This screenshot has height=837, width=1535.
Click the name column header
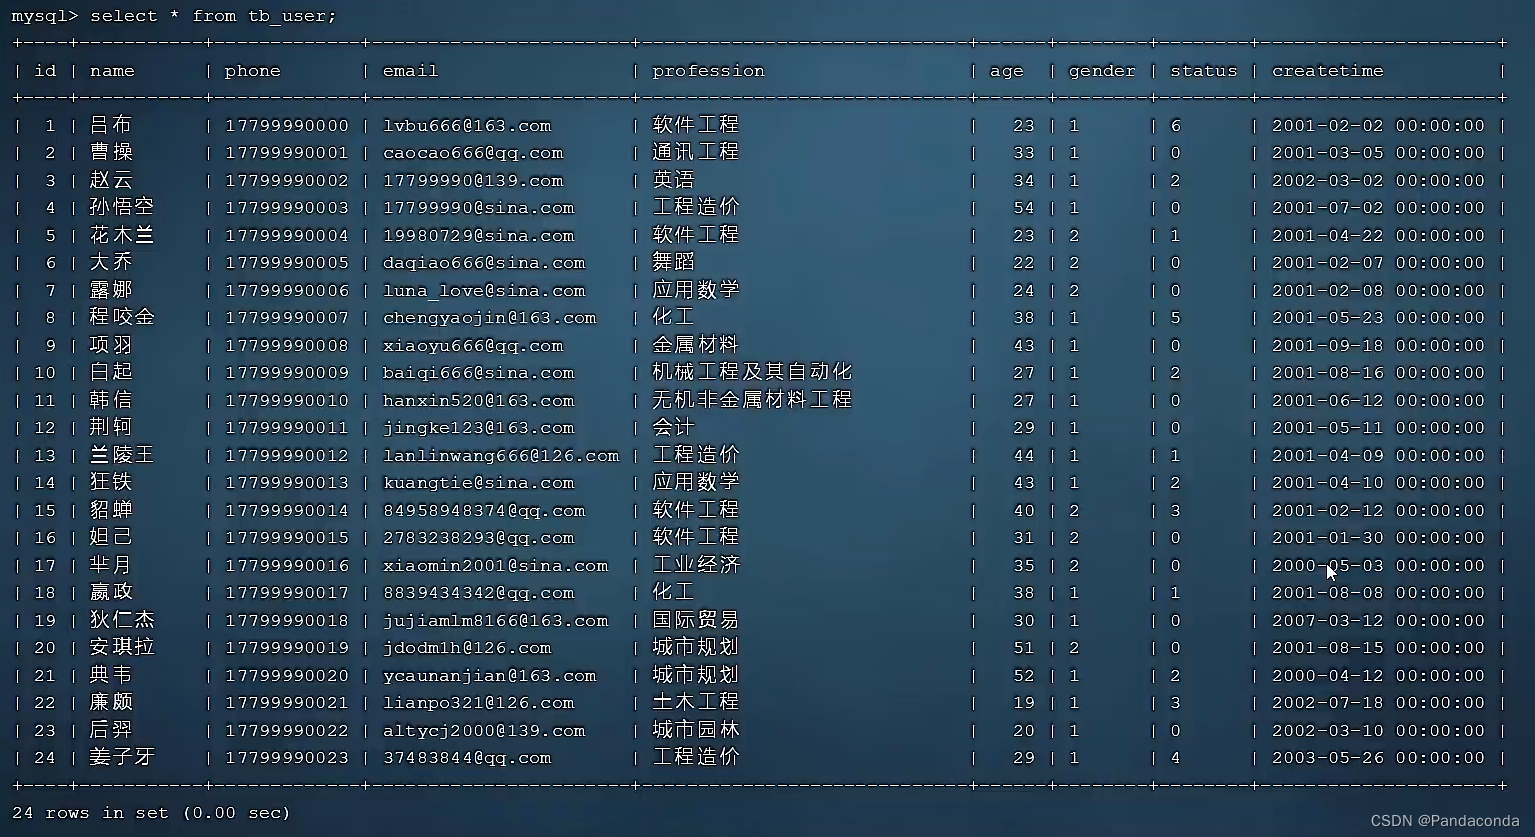[x=111, y=70]
